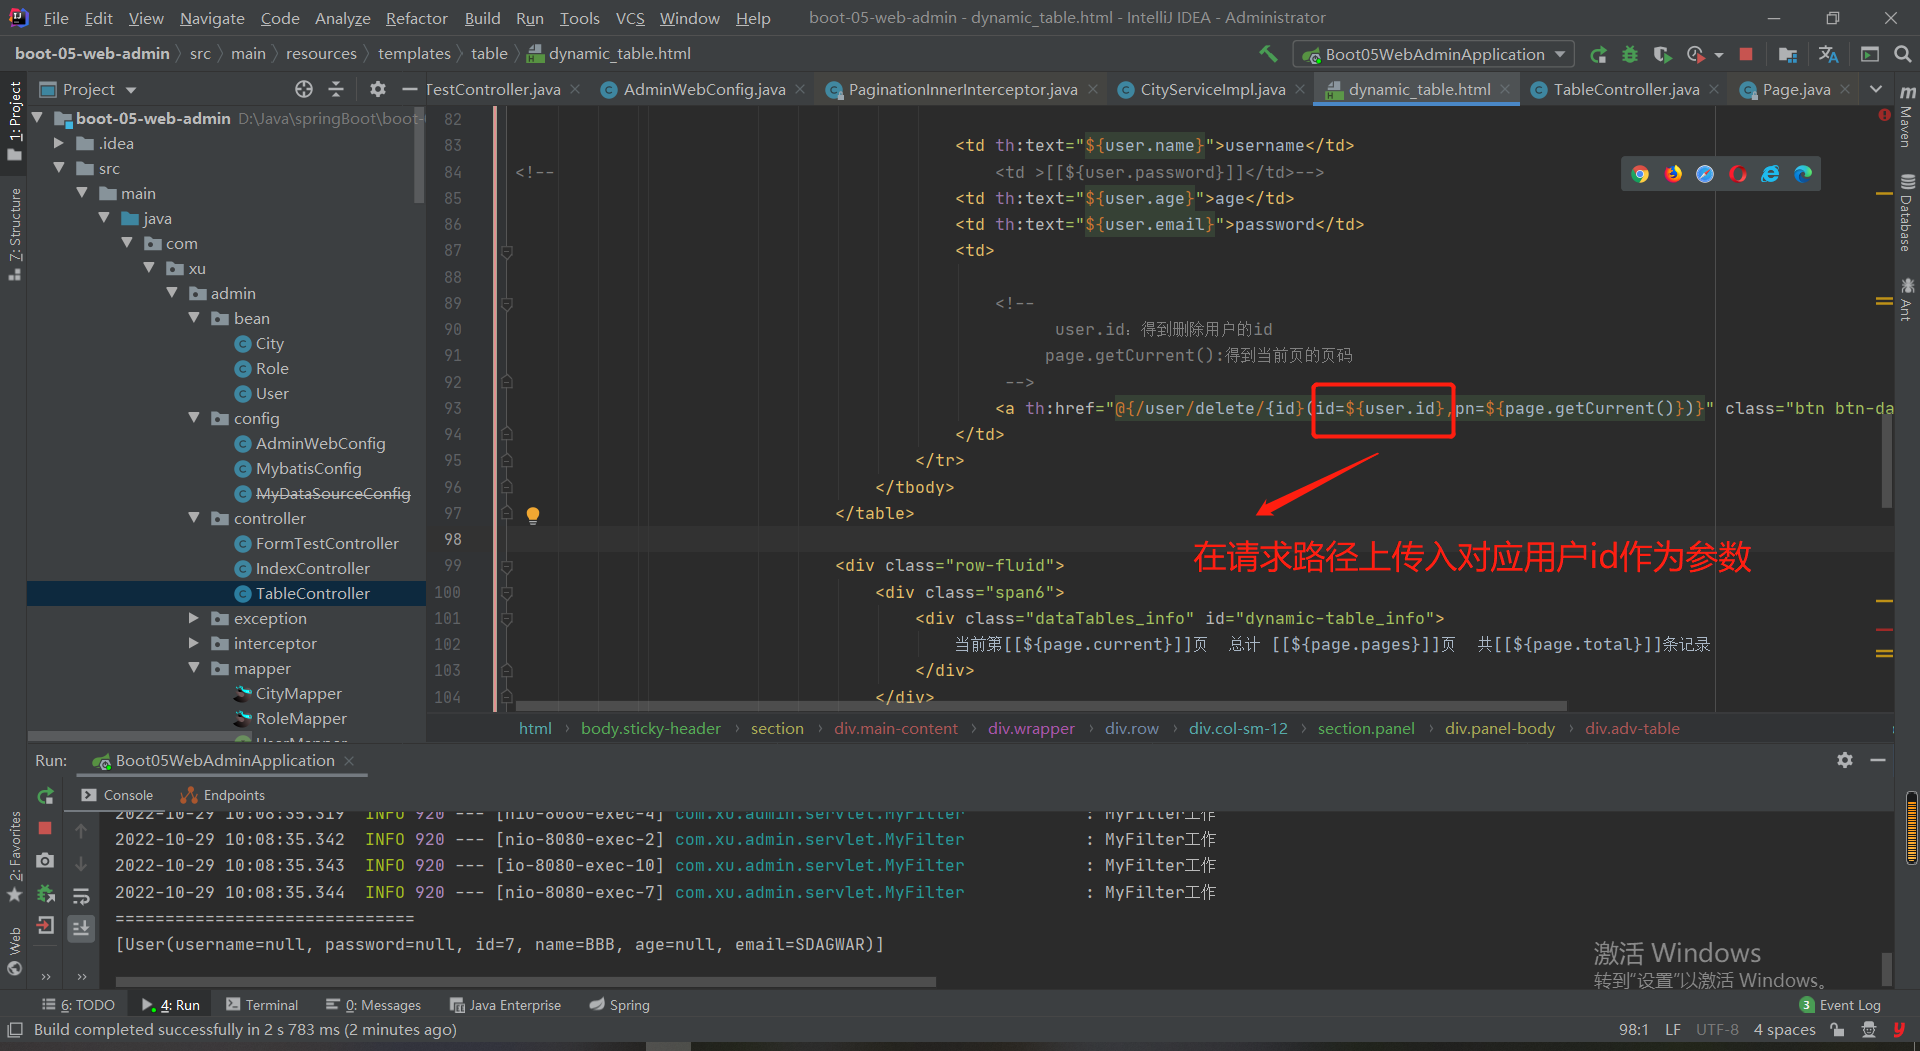Open the page in Edge browser

pos(1803,174)
